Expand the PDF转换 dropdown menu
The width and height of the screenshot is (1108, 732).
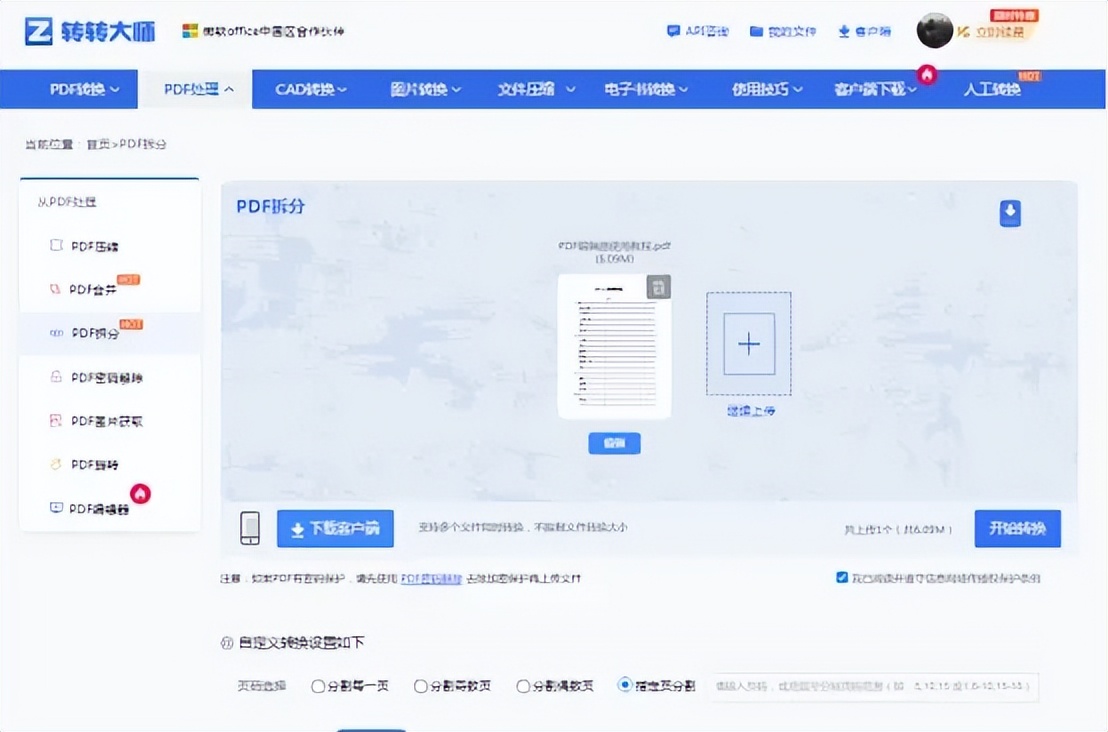point(84,89)
